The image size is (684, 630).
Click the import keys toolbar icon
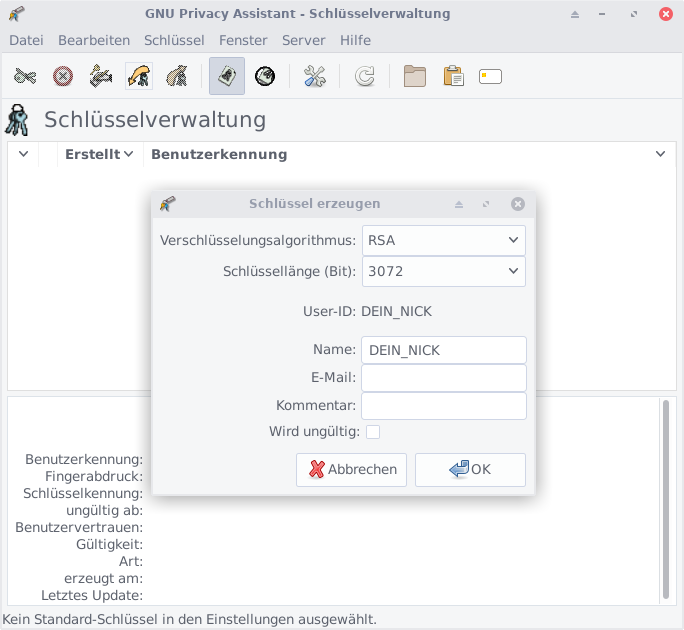pos(138,77)
